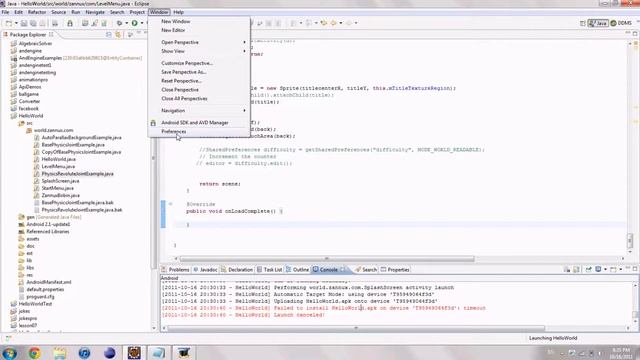Click the Debug bug icon in toolbar
Image resolution: width=640 pixels, height=360 pixels.
120,23
